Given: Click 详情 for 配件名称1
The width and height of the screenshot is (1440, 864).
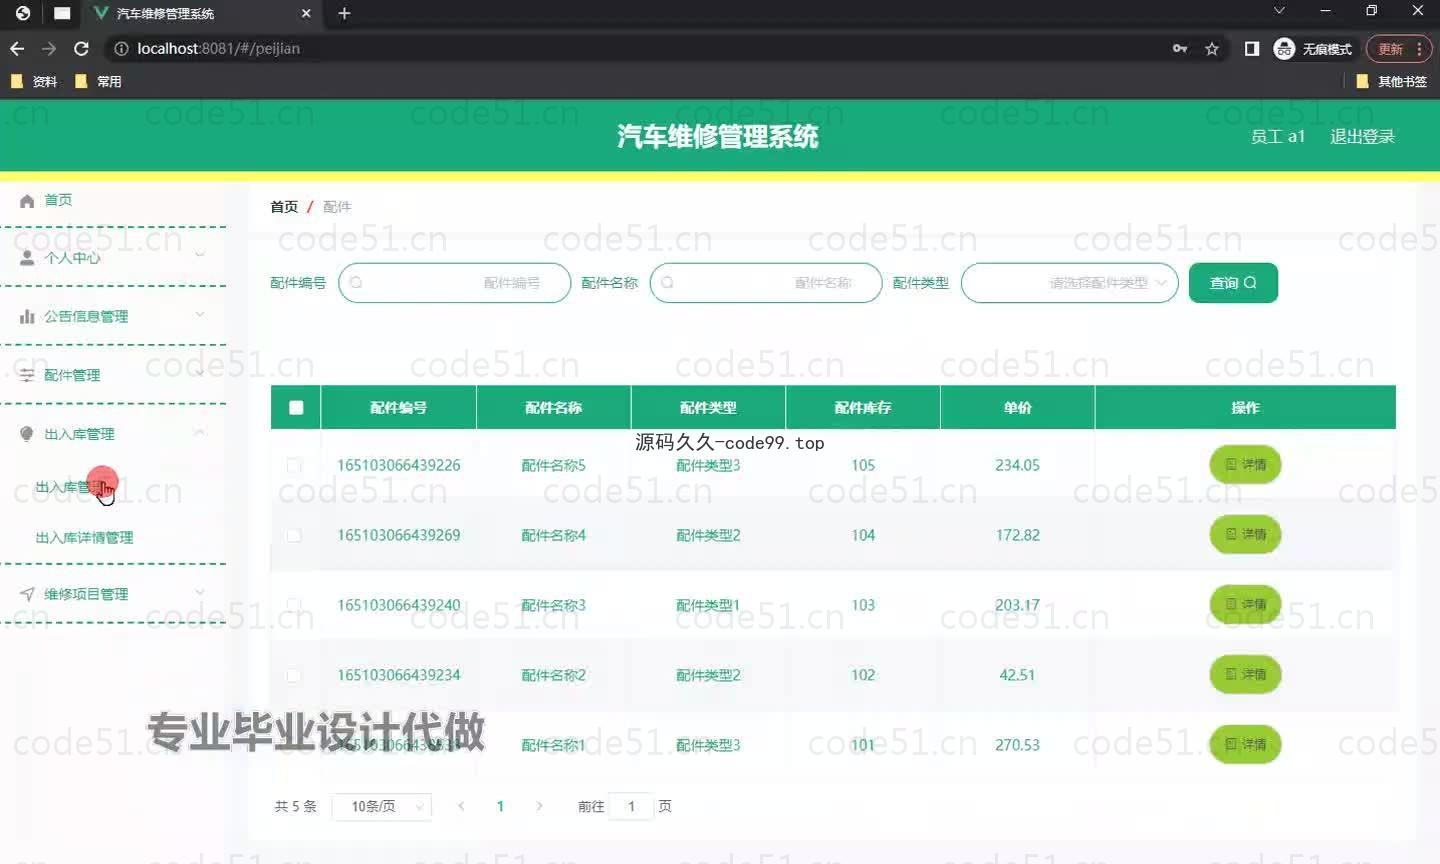Looking at the screenshot, I should [x=1245, y=744].
